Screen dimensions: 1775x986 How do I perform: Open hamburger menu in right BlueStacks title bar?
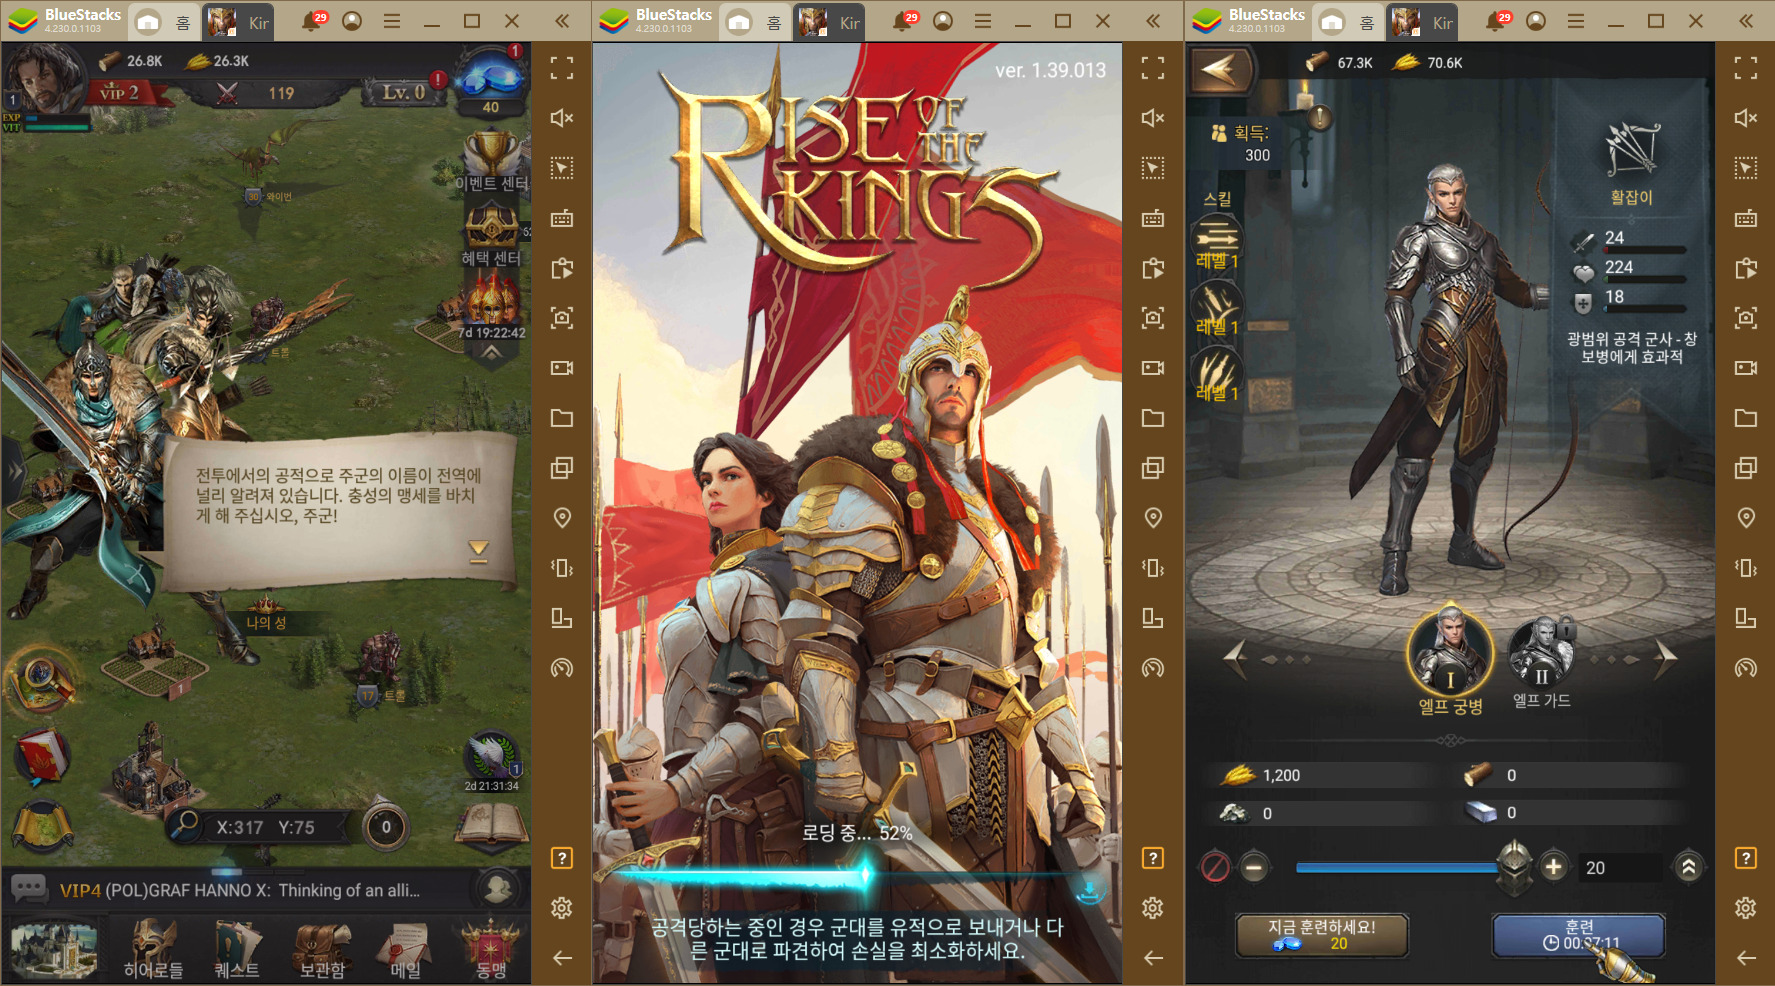point(1575,21)
